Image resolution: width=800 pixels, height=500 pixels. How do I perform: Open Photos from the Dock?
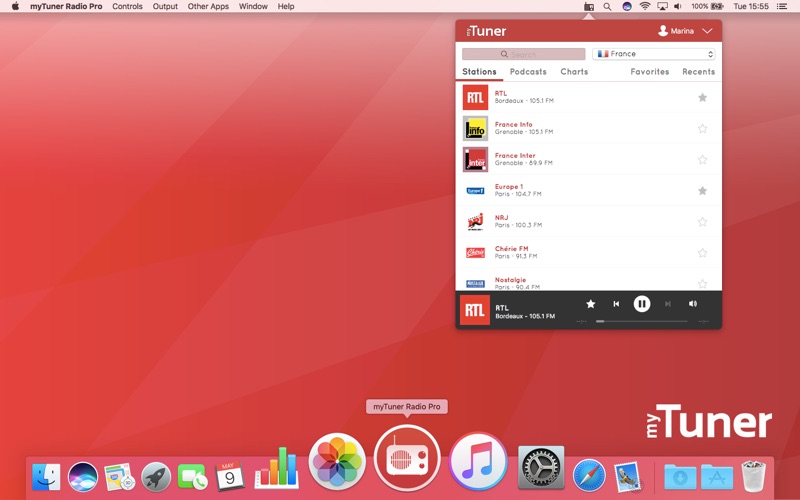(x=337, y=461)
